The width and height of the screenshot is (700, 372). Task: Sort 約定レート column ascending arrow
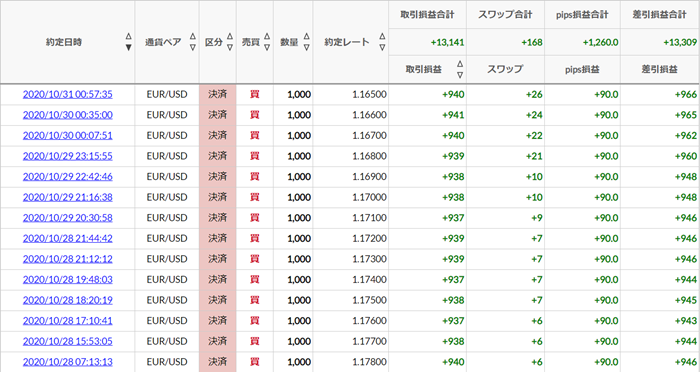[x=382, y=36]
